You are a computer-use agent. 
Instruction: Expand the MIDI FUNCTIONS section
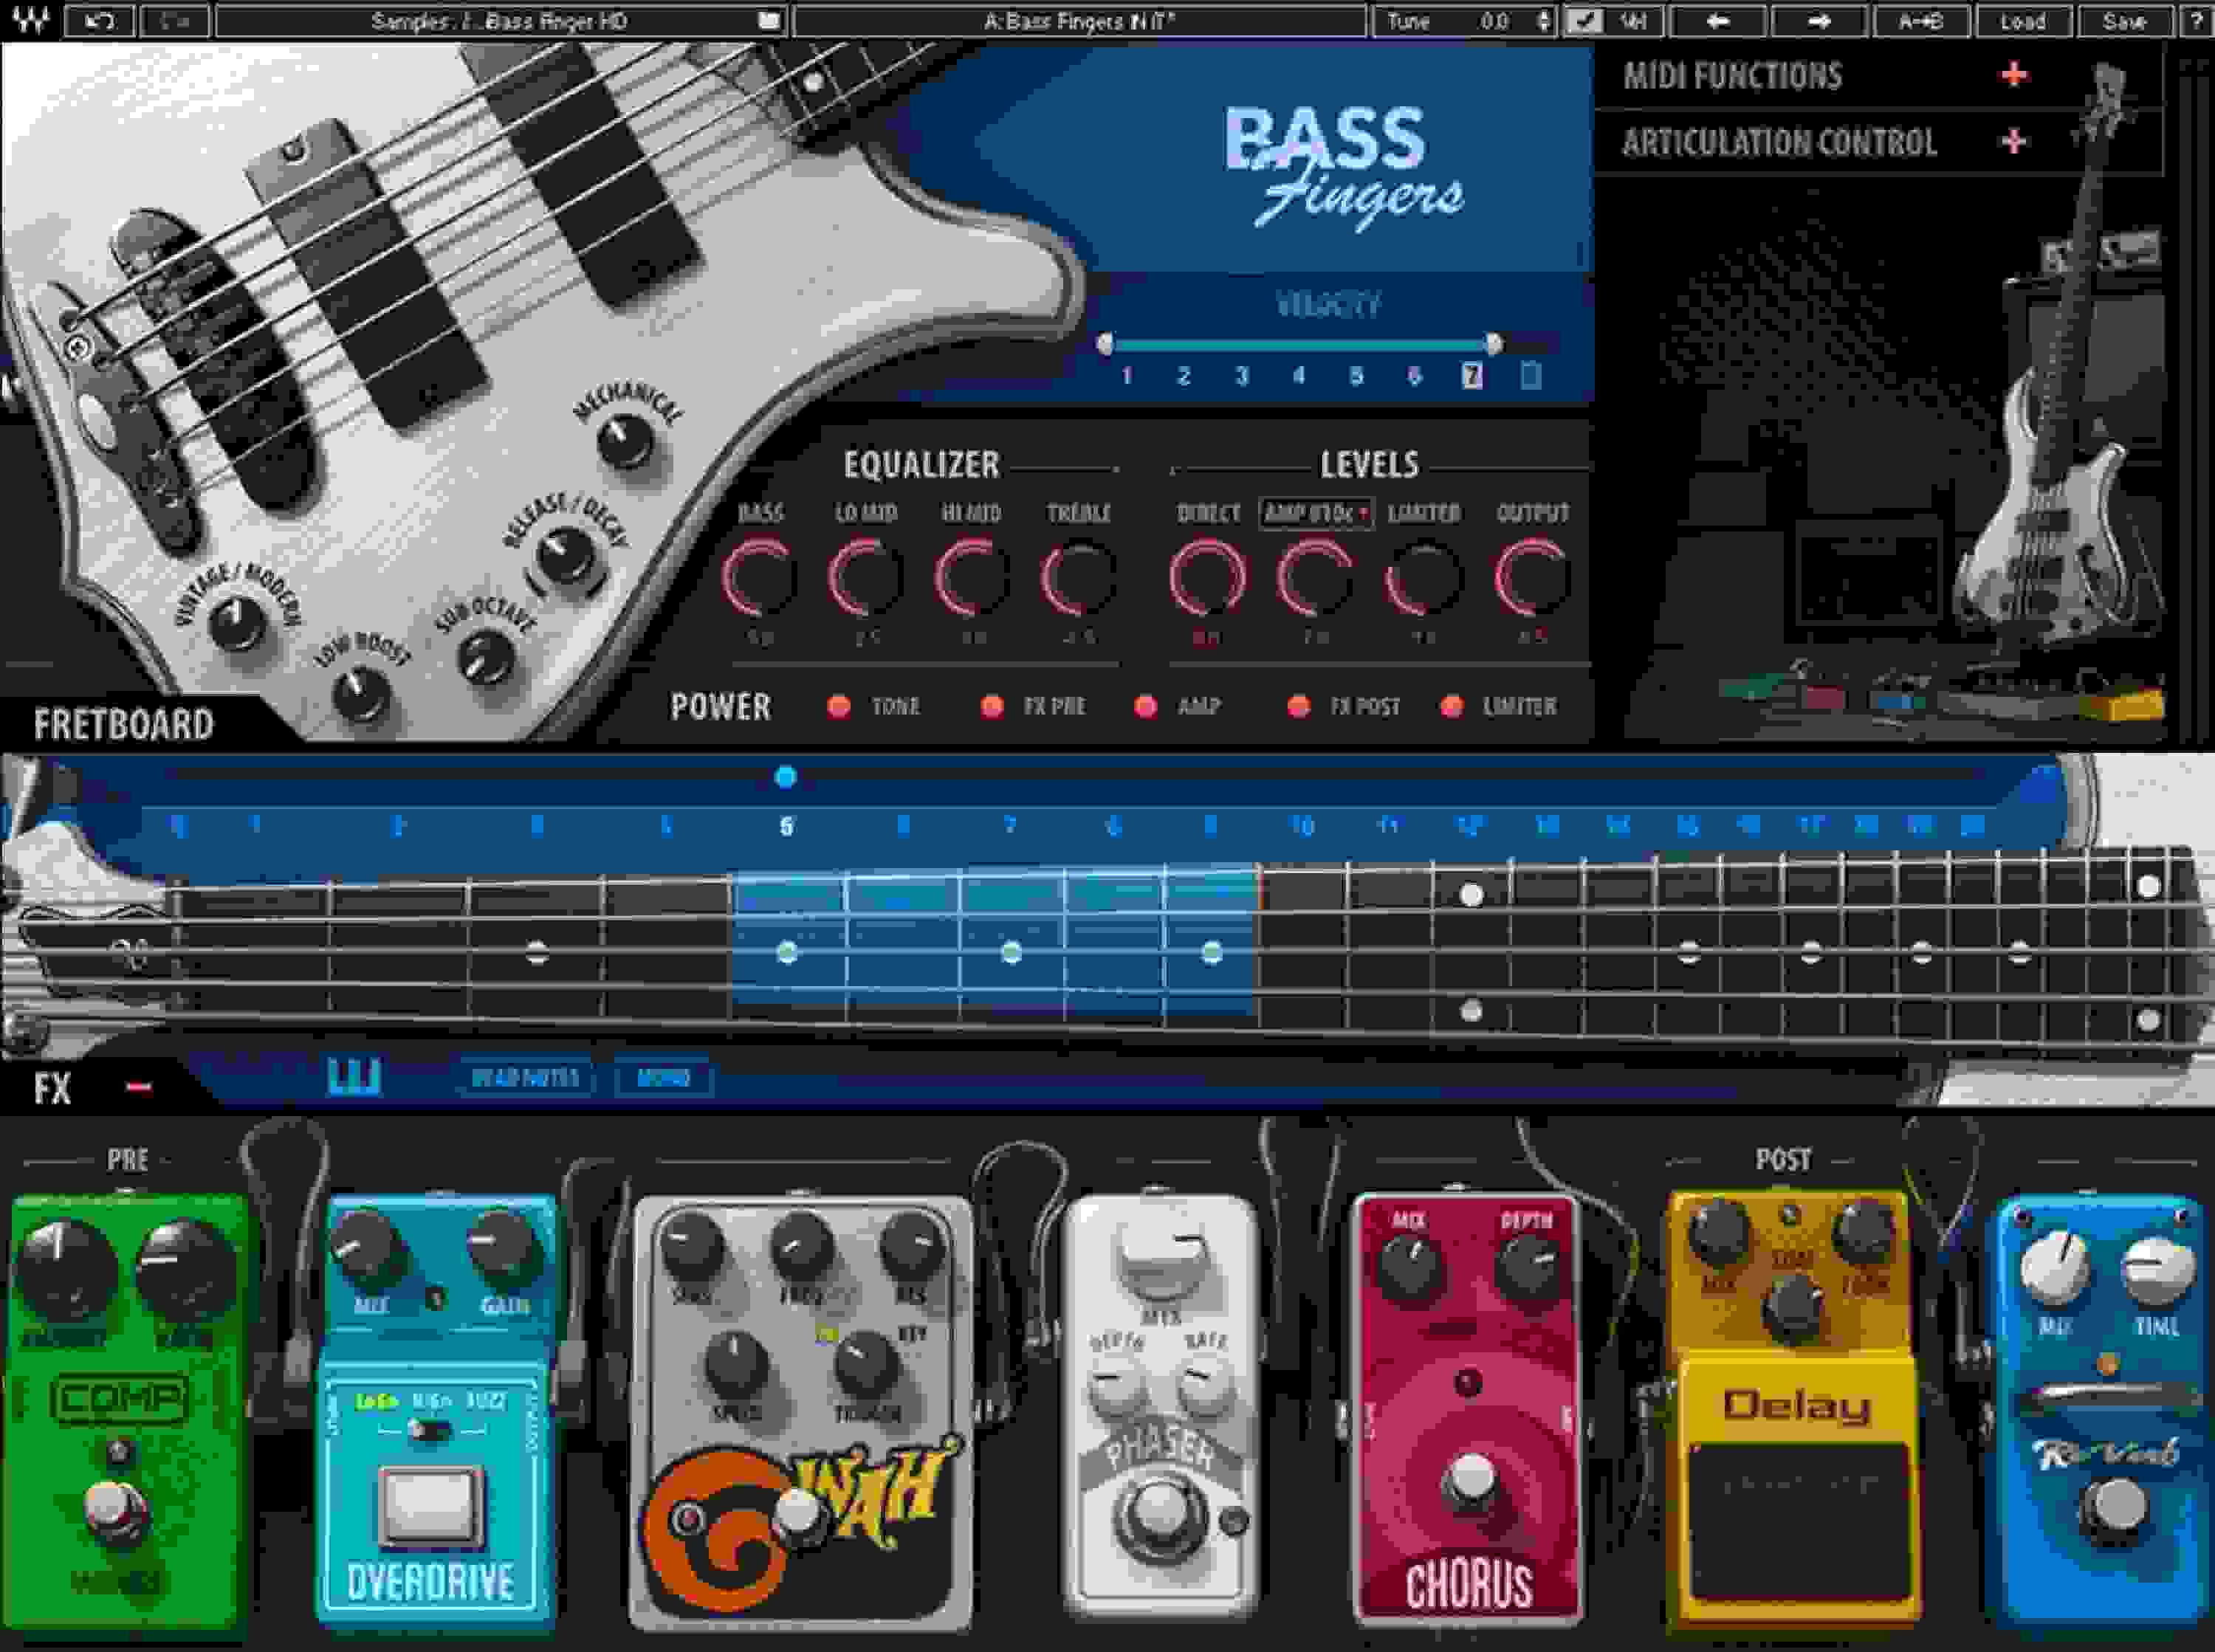[x=2011, y=77]
